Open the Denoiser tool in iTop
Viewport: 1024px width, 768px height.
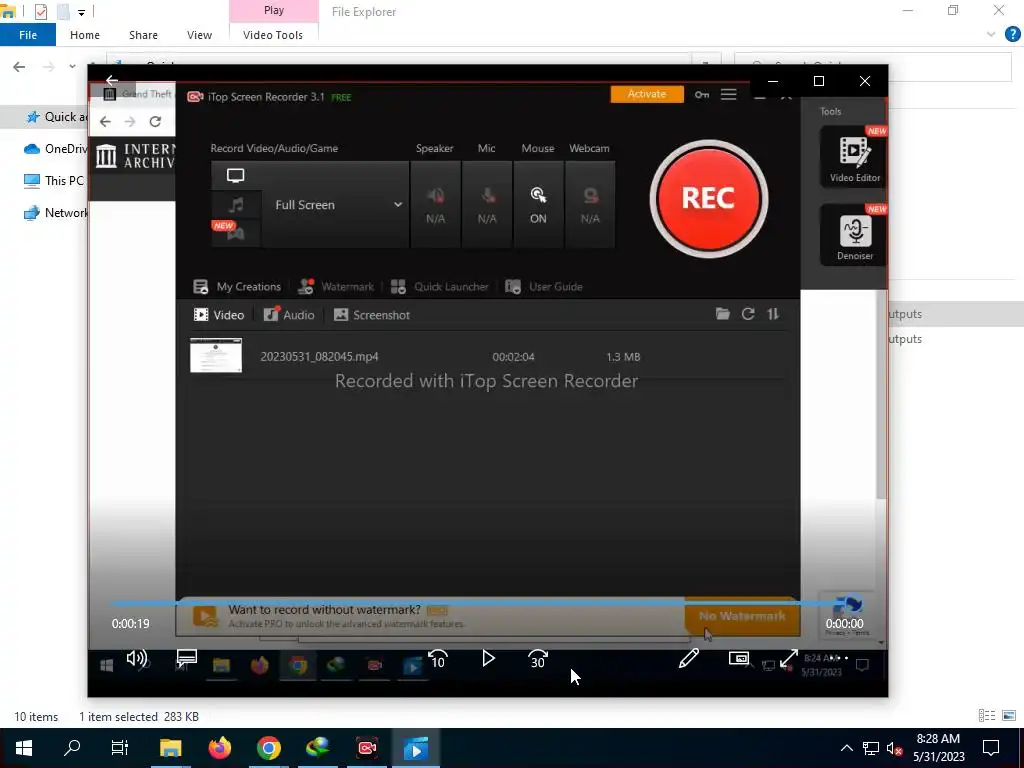point(854,235)
